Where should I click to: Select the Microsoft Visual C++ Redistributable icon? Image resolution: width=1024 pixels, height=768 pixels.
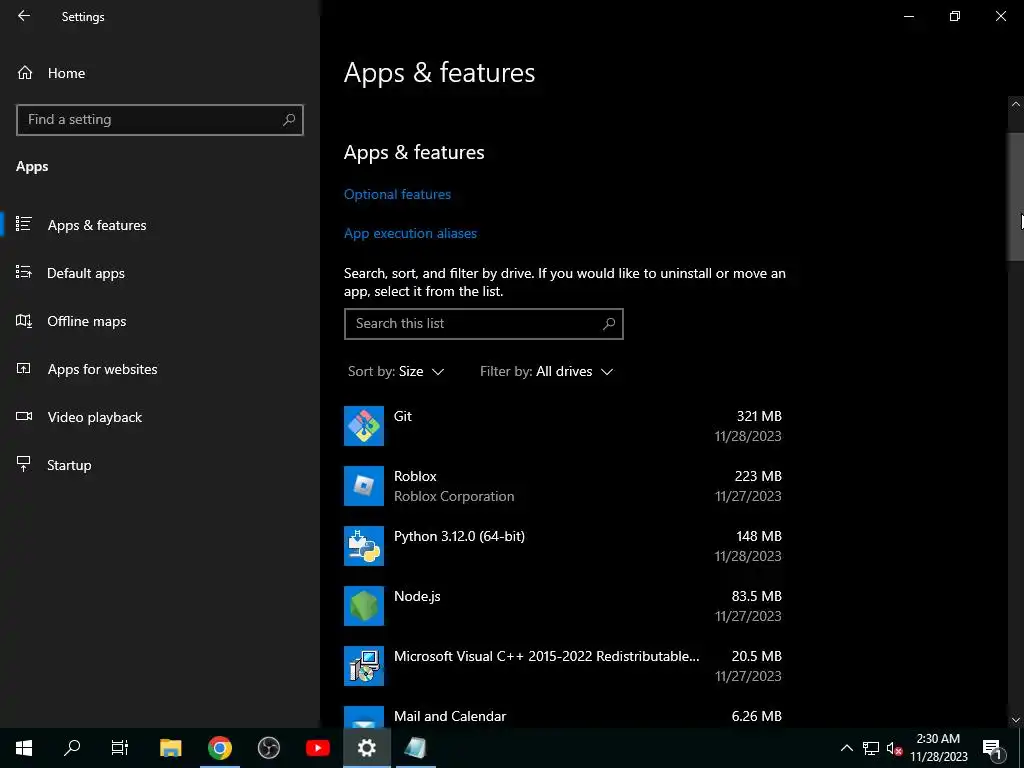pos(364,666)
